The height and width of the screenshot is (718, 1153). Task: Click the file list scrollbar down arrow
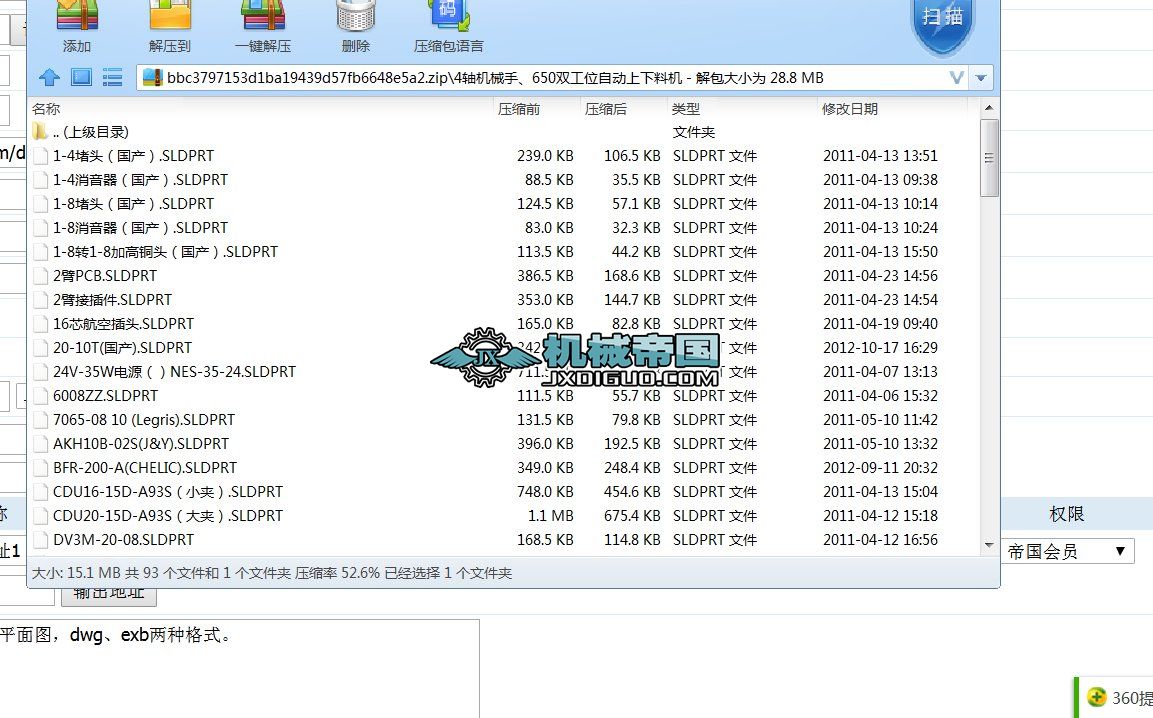(989, 545)
